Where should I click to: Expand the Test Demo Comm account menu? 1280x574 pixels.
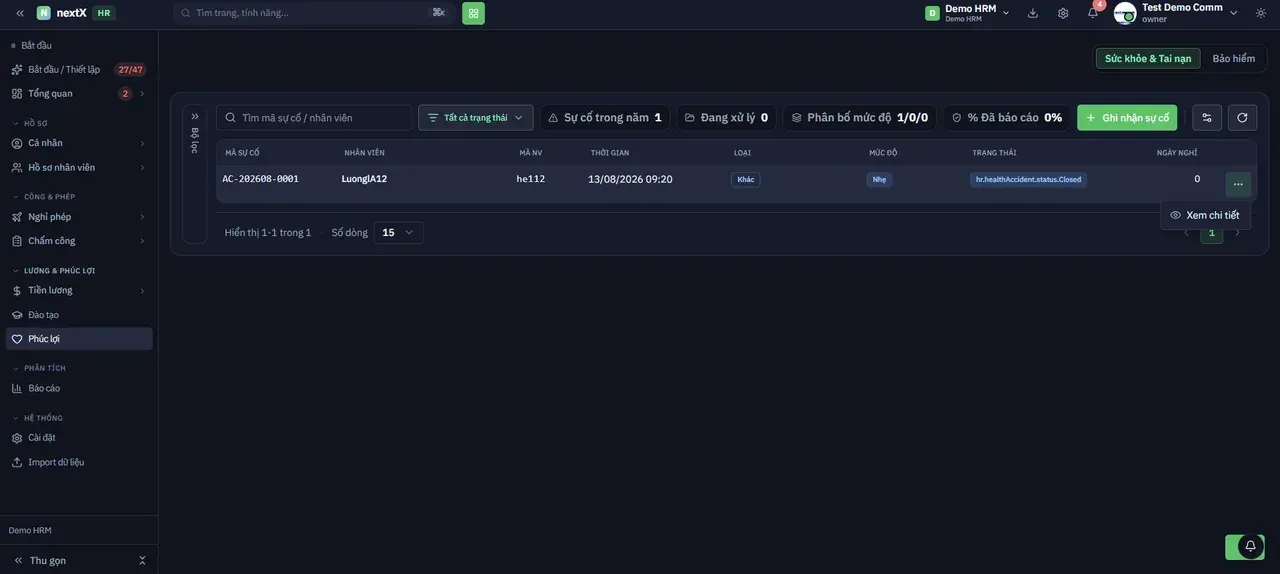point(1177,13)
